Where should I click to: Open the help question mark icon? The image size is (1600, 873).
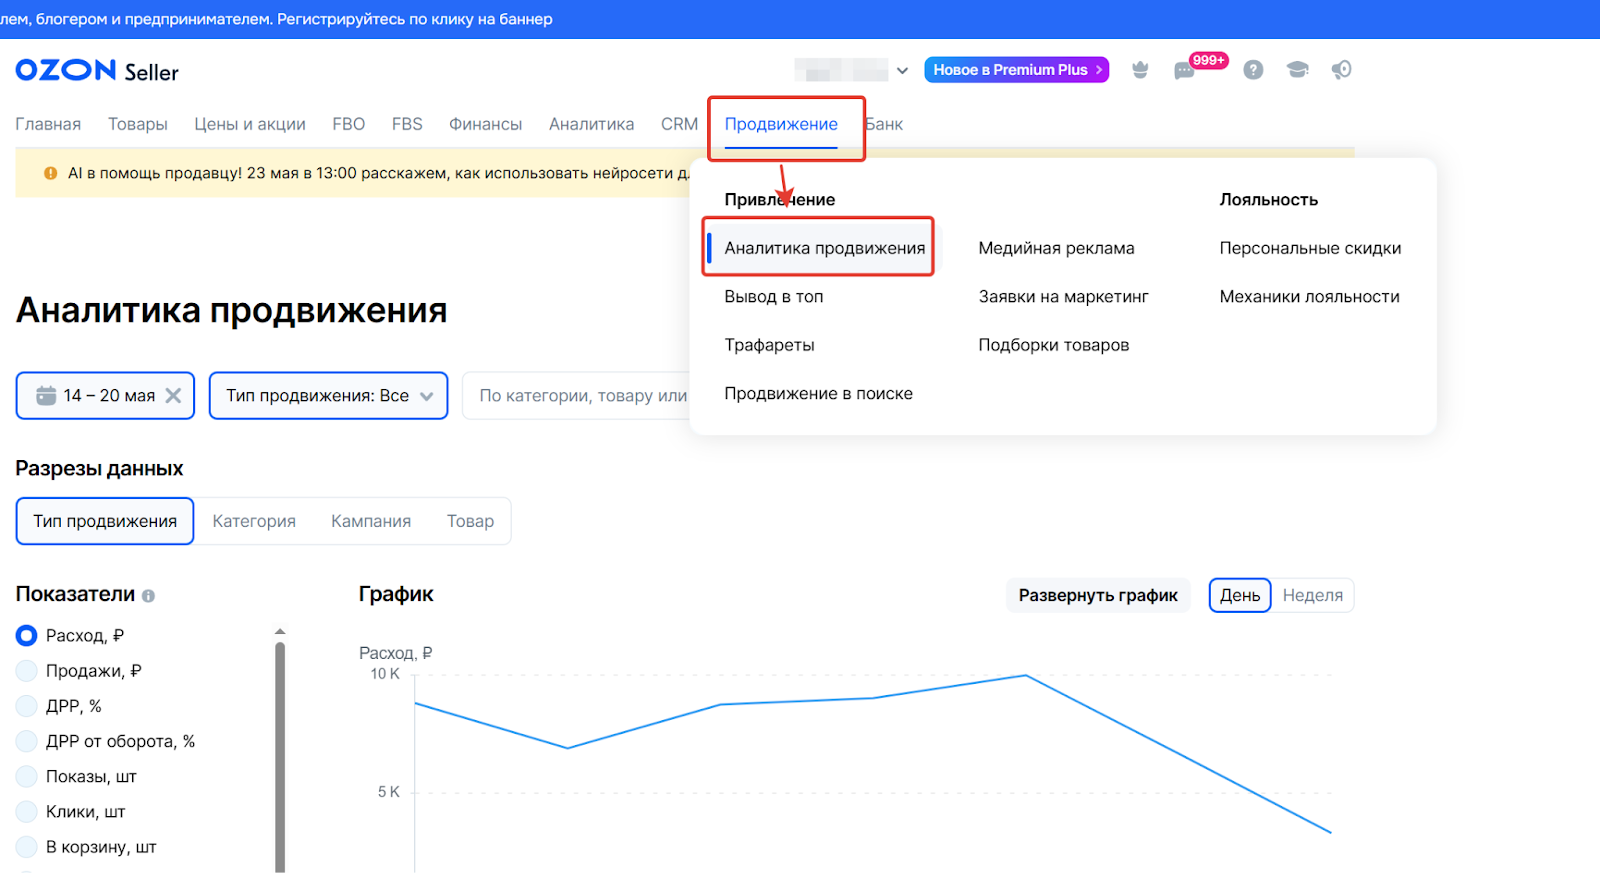tap(1253, 70)
